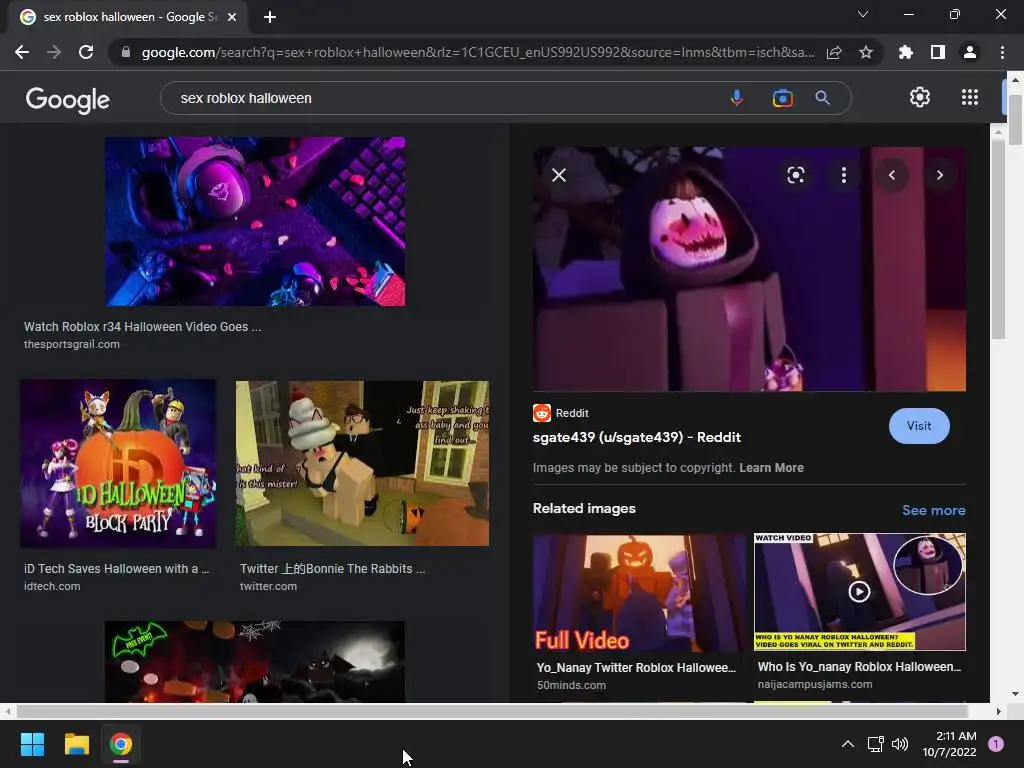Click the scroll-down arrow of the page scrollbar
The width and height of the screenshot is (1024, 768).
click(1015, 694)
